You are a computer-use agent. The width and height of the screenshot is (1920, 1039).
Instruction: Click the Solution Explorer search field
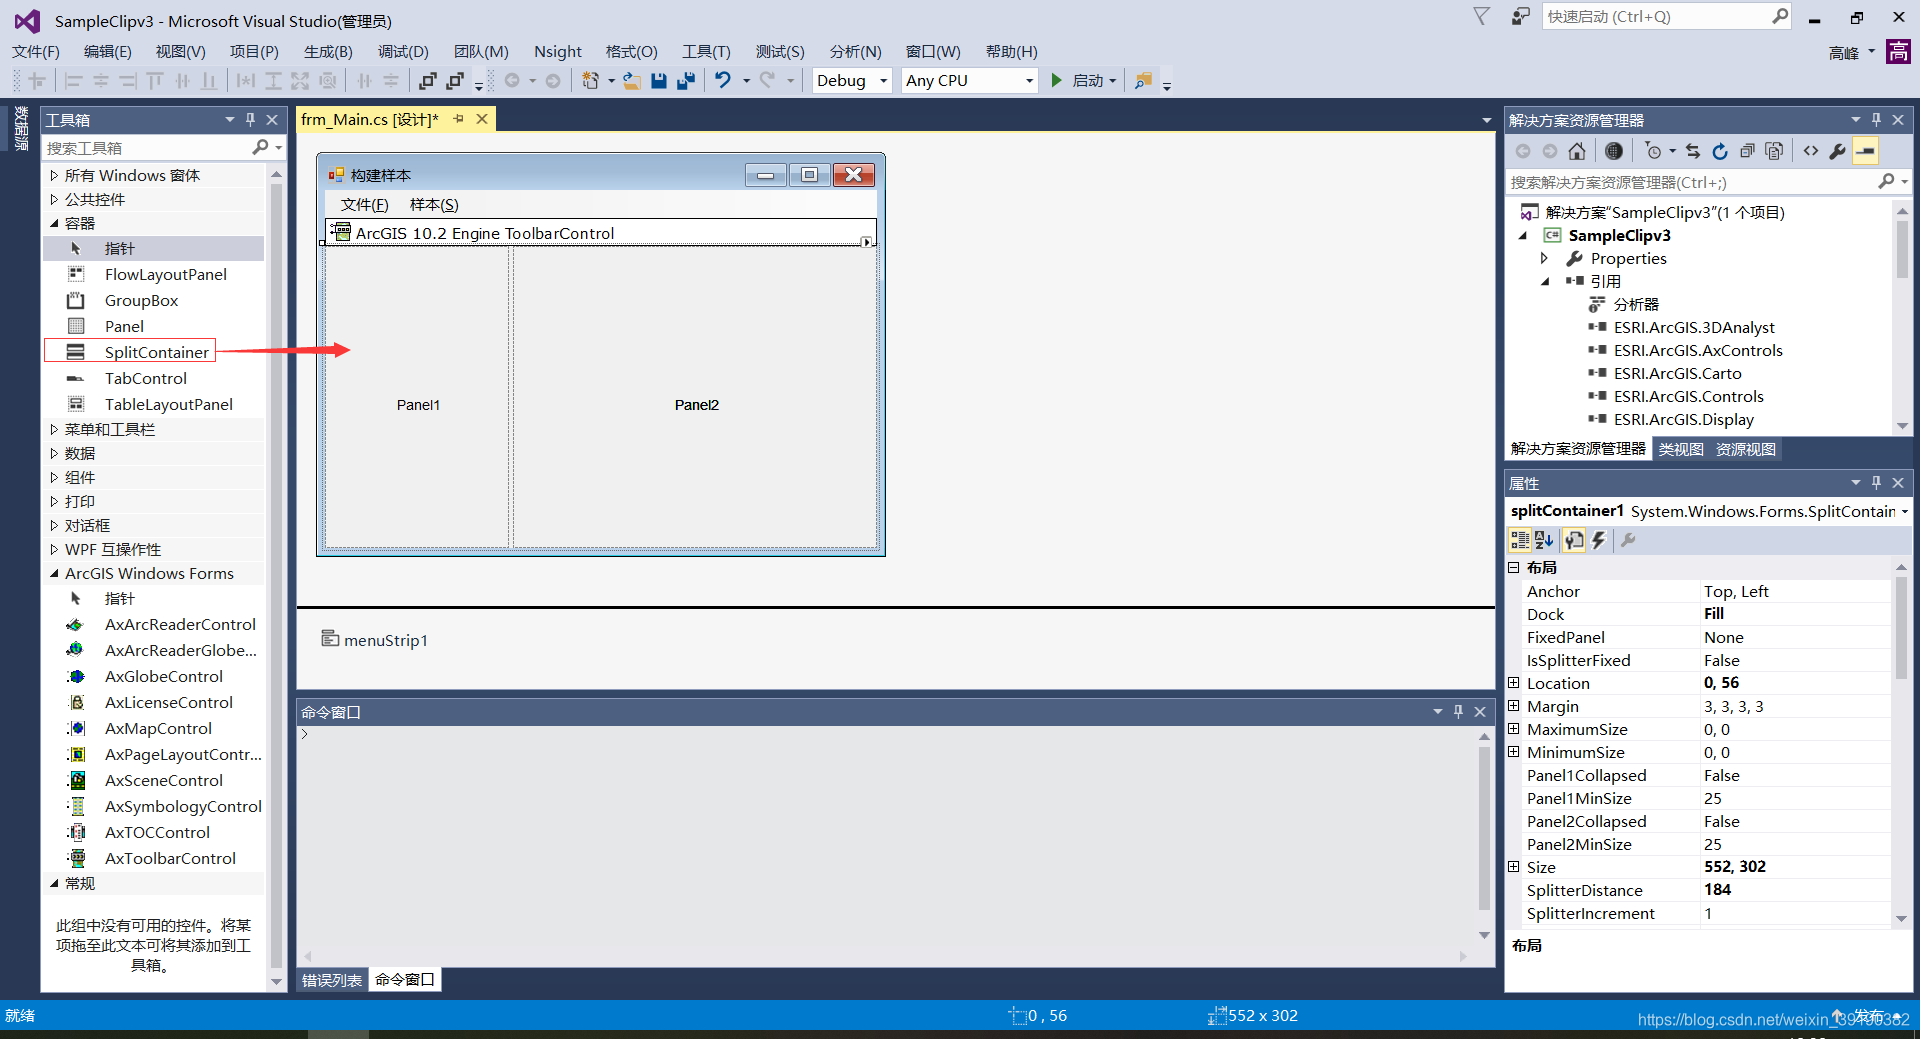(1690, 182)
